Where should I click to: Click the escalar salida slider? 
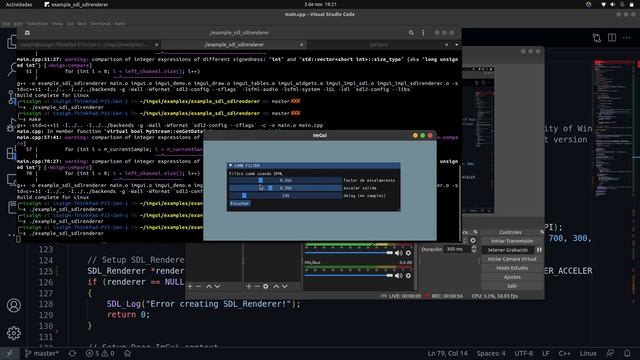[285, 188]
